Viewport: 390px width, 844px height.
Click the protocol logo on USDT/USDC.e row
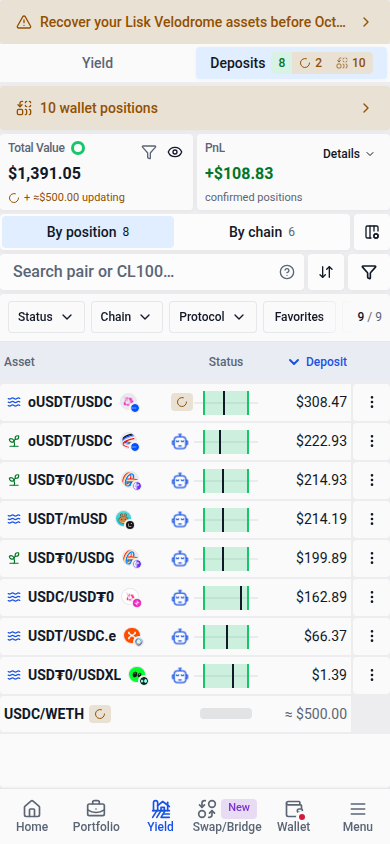(132, 637)
